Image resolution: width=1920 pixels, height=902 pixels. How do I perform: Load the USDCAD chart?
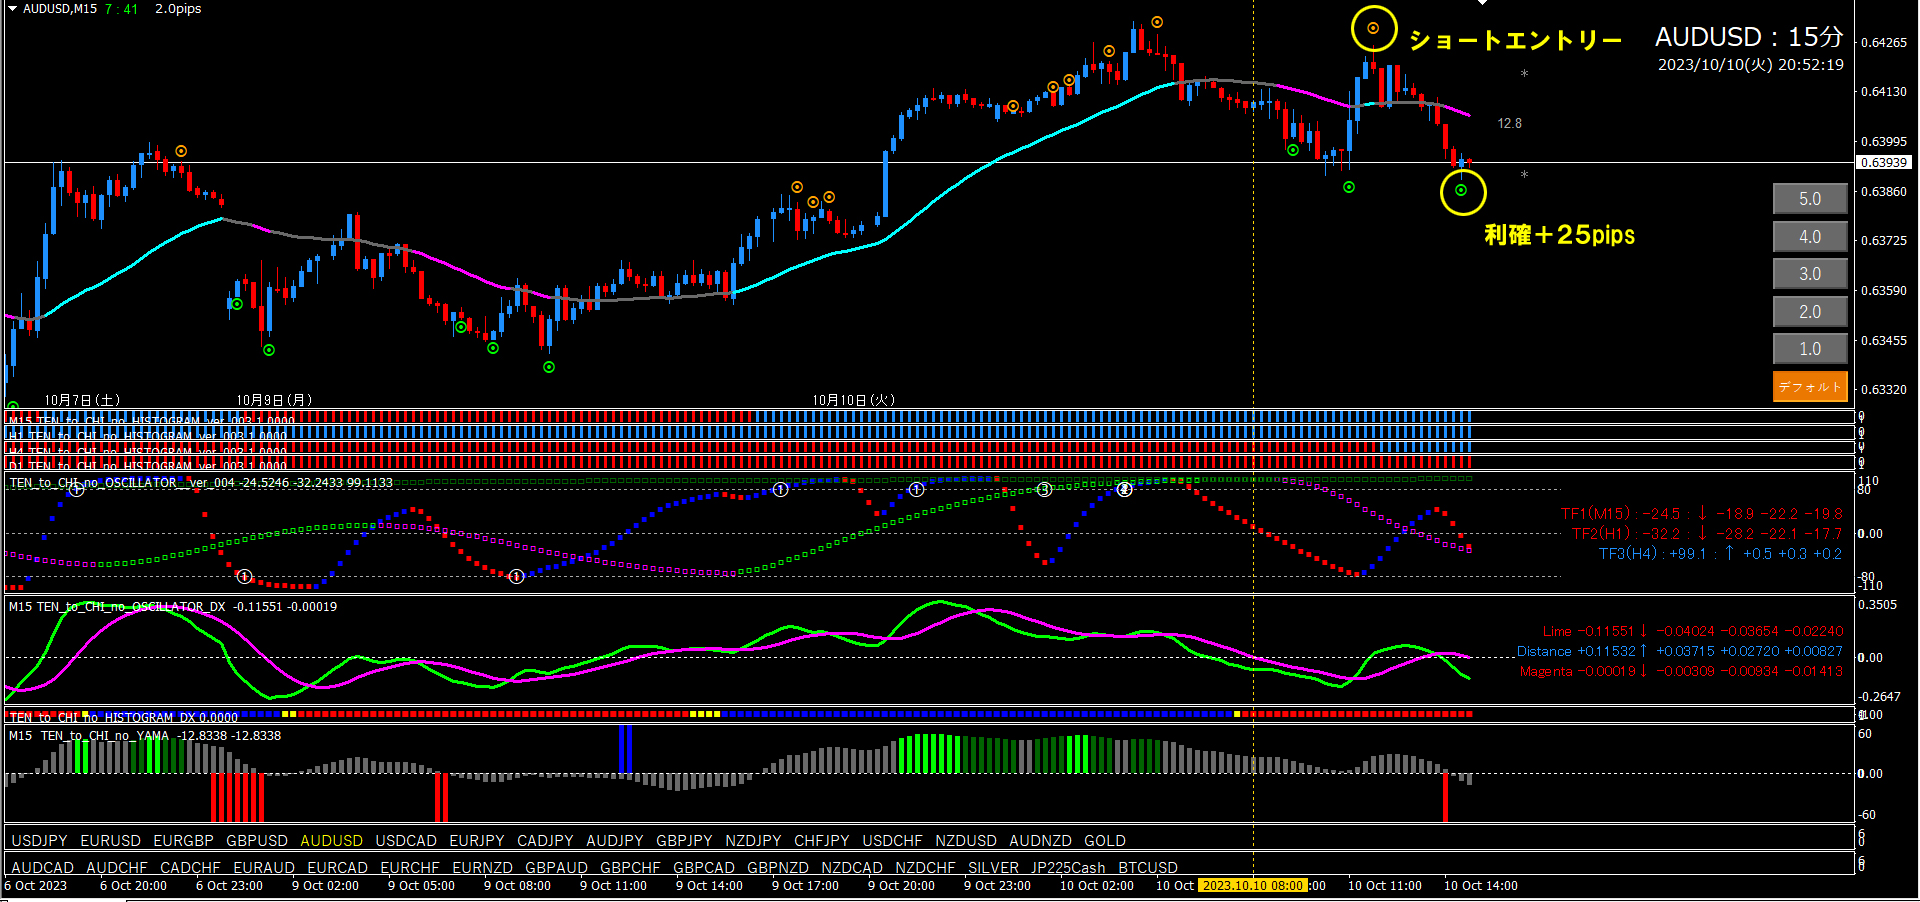406,841
